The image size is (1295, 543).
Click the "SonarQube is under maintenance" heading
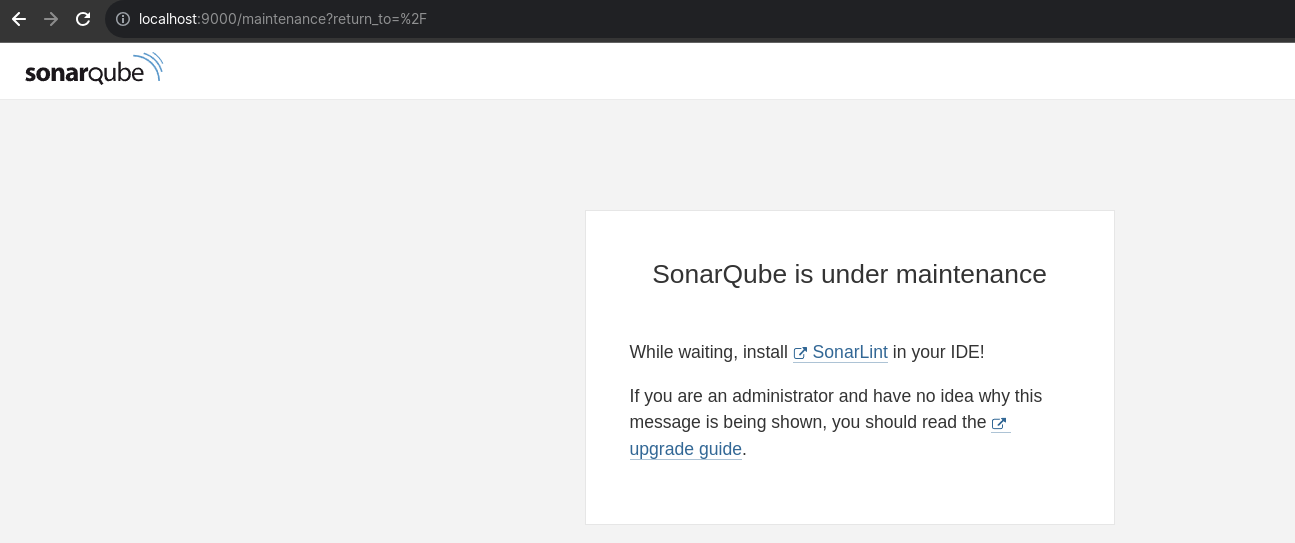[849, 274]
